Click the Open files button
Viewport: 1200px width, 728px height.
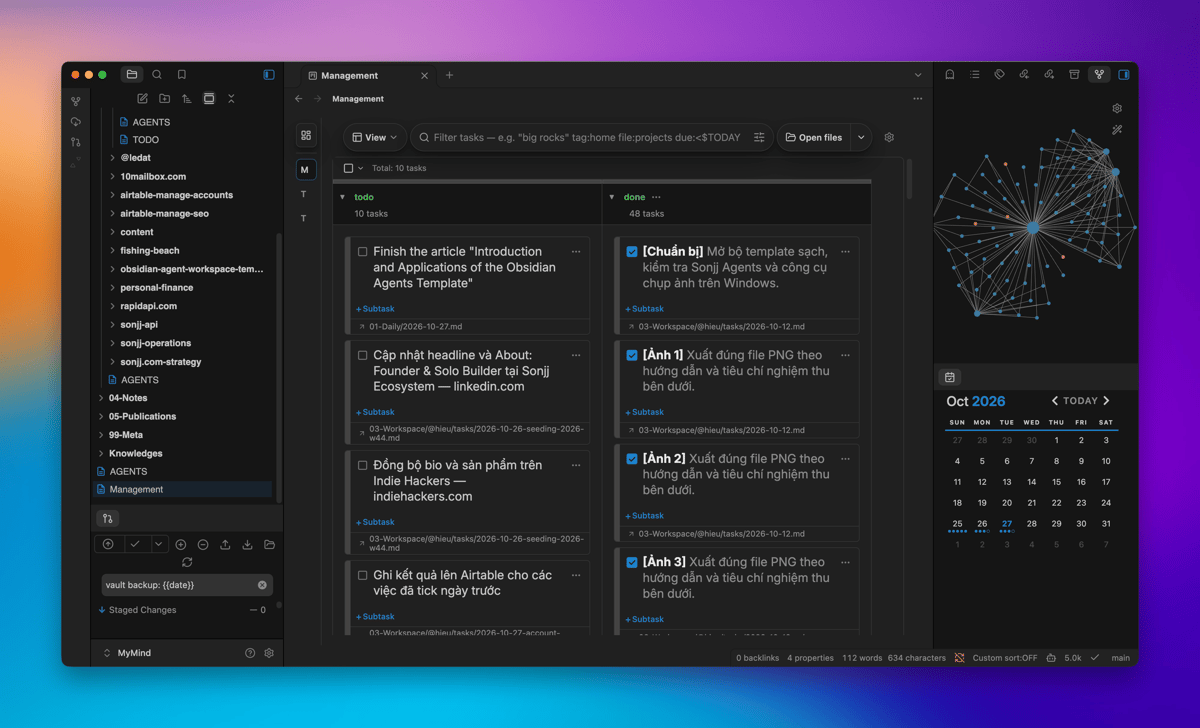coord(813,137)
